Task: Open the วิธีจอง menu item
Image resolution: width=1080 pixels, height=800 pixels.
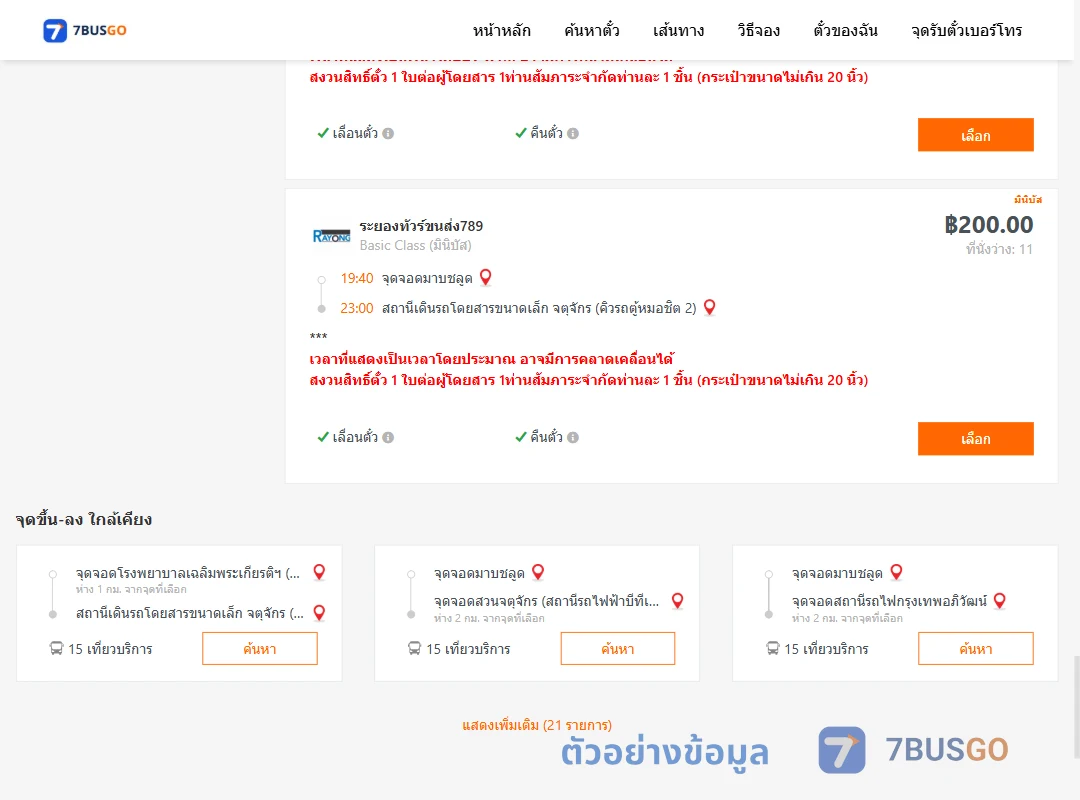Action: (x=758, y=30)
